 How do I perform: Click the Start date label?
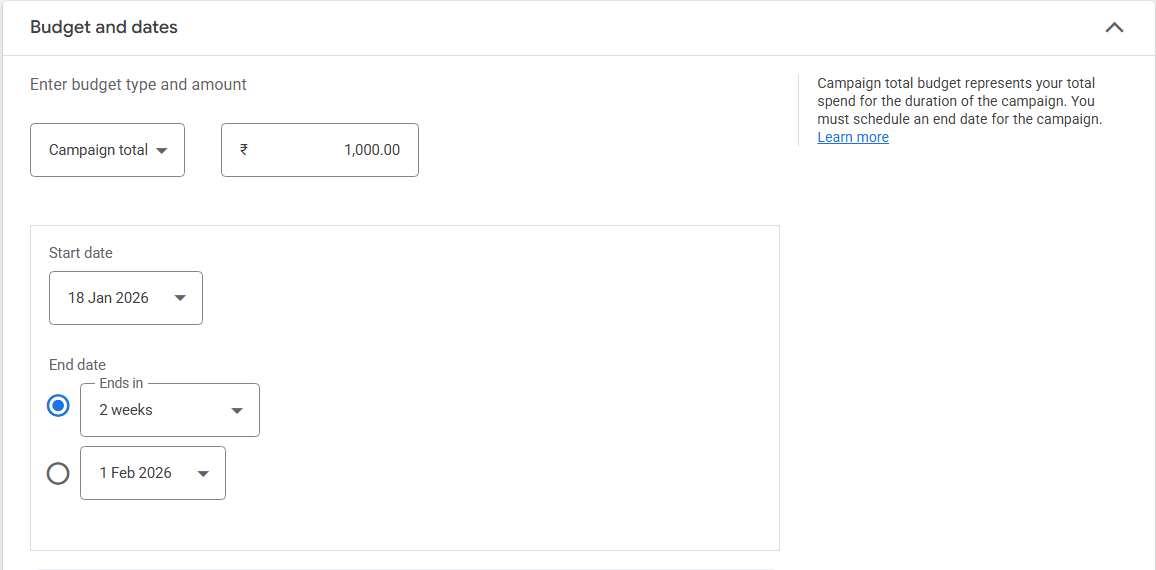[81, 253]
